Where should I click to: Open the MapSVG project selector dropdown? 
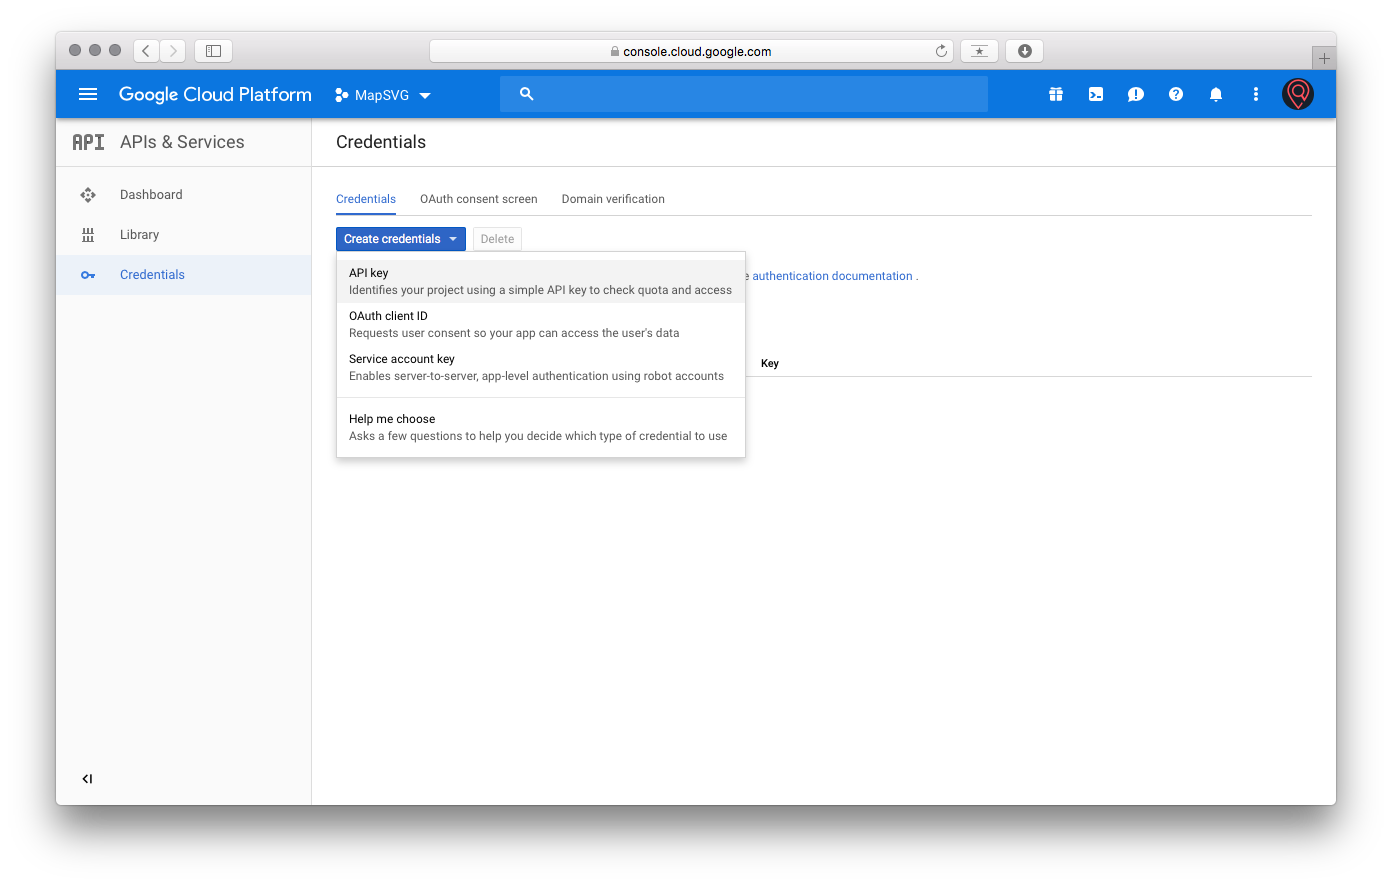coord(383,95)
